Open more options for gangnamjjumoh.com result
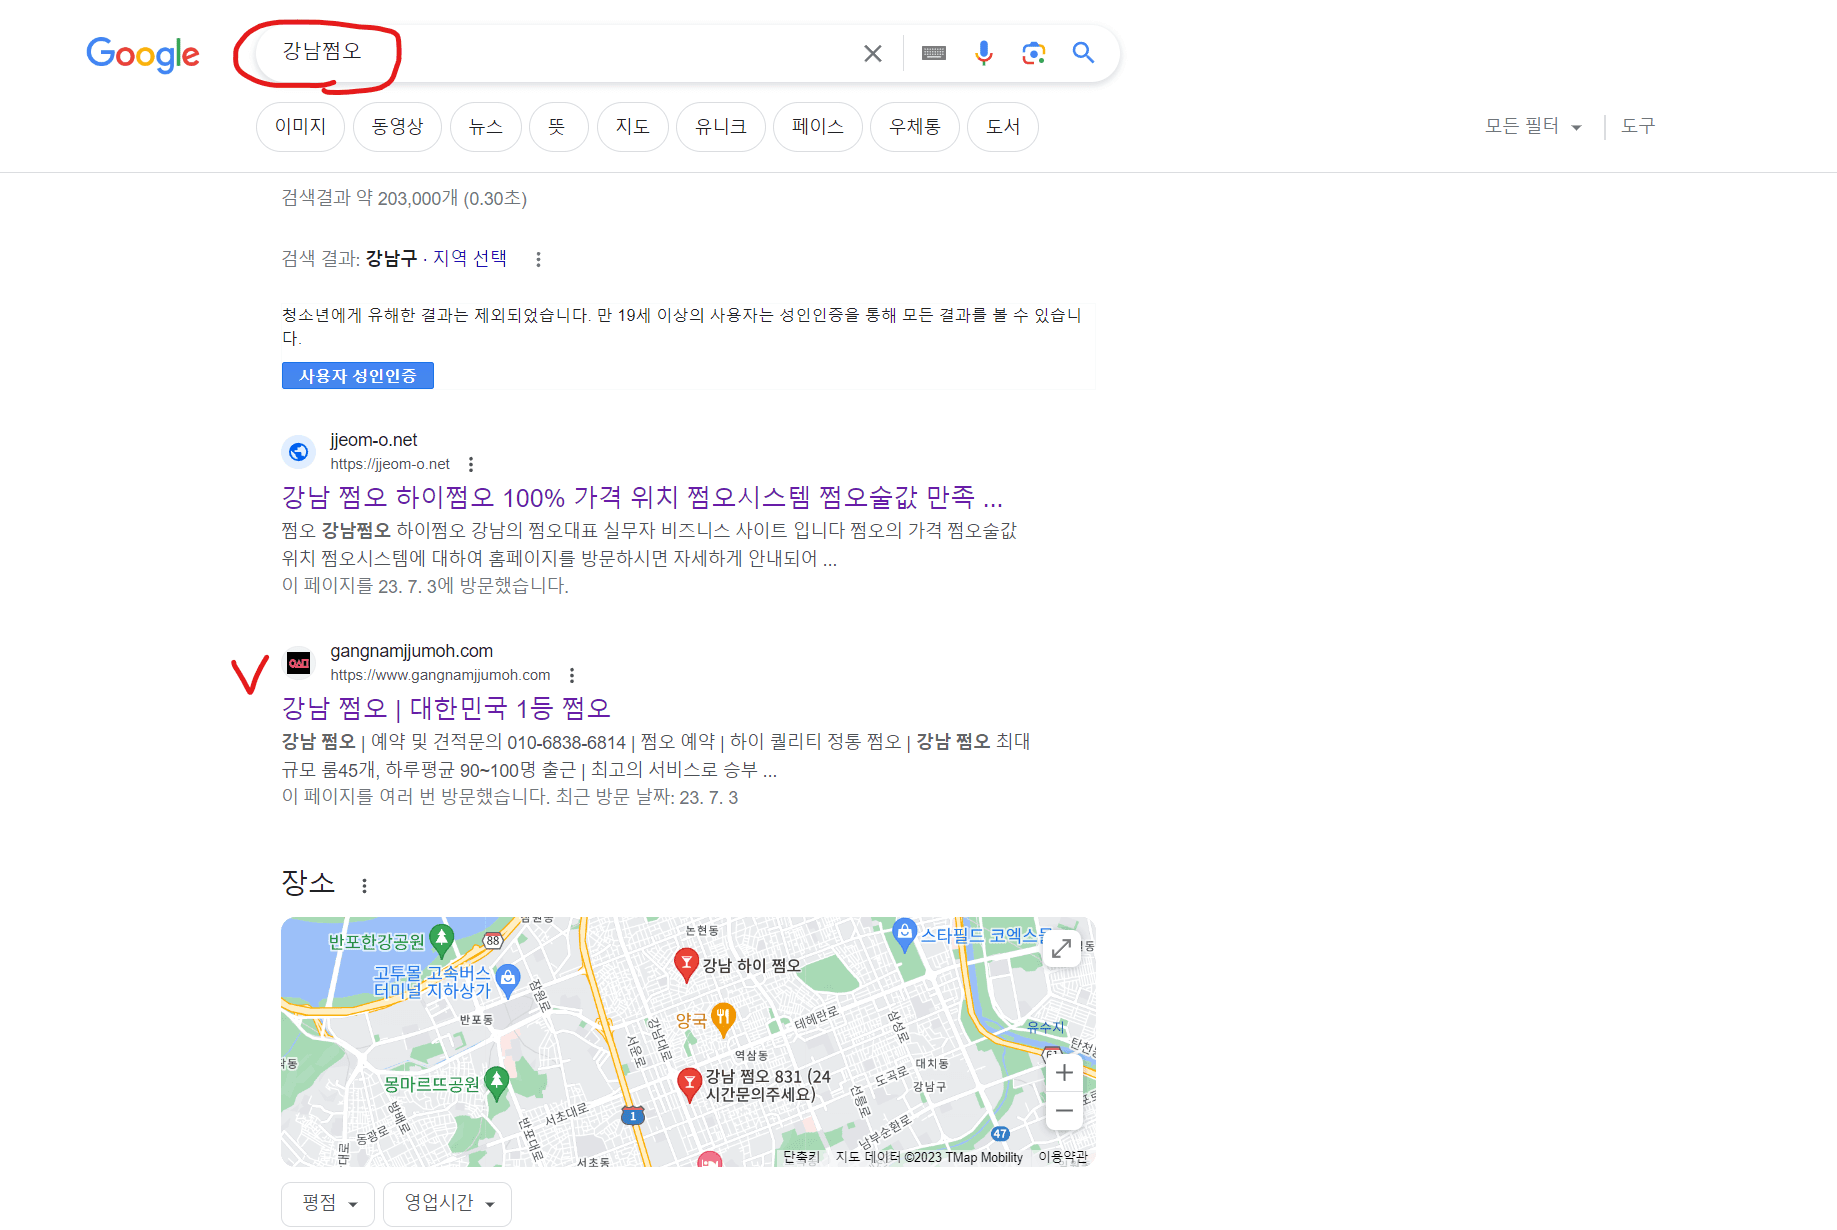1837x1230 pixels. coord(572,675)
